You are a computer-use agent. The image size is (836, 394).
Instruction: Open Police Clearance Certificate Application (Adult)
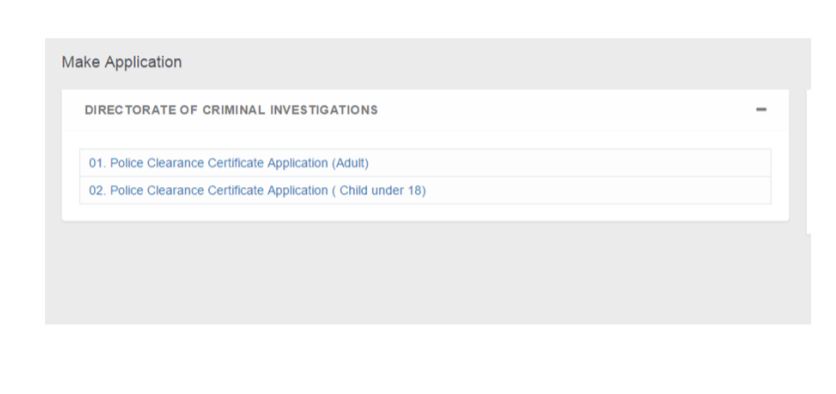[229, 163]
